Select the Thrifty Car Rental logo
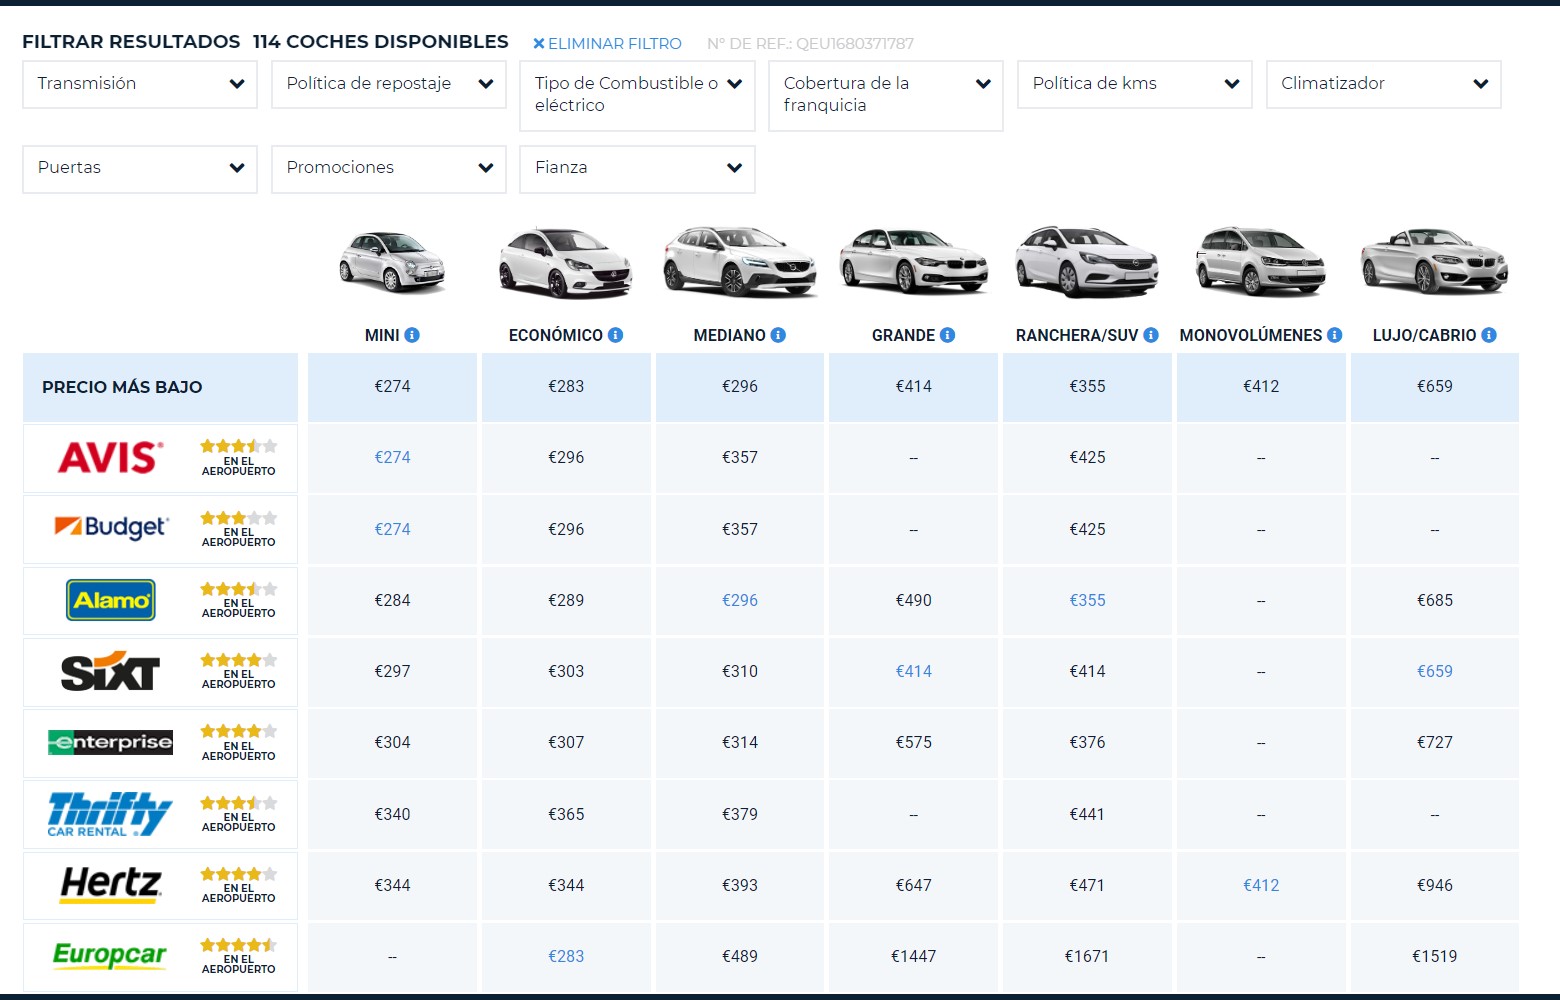Screen dimensions: 1560x1000 click(x=110, y=814)
